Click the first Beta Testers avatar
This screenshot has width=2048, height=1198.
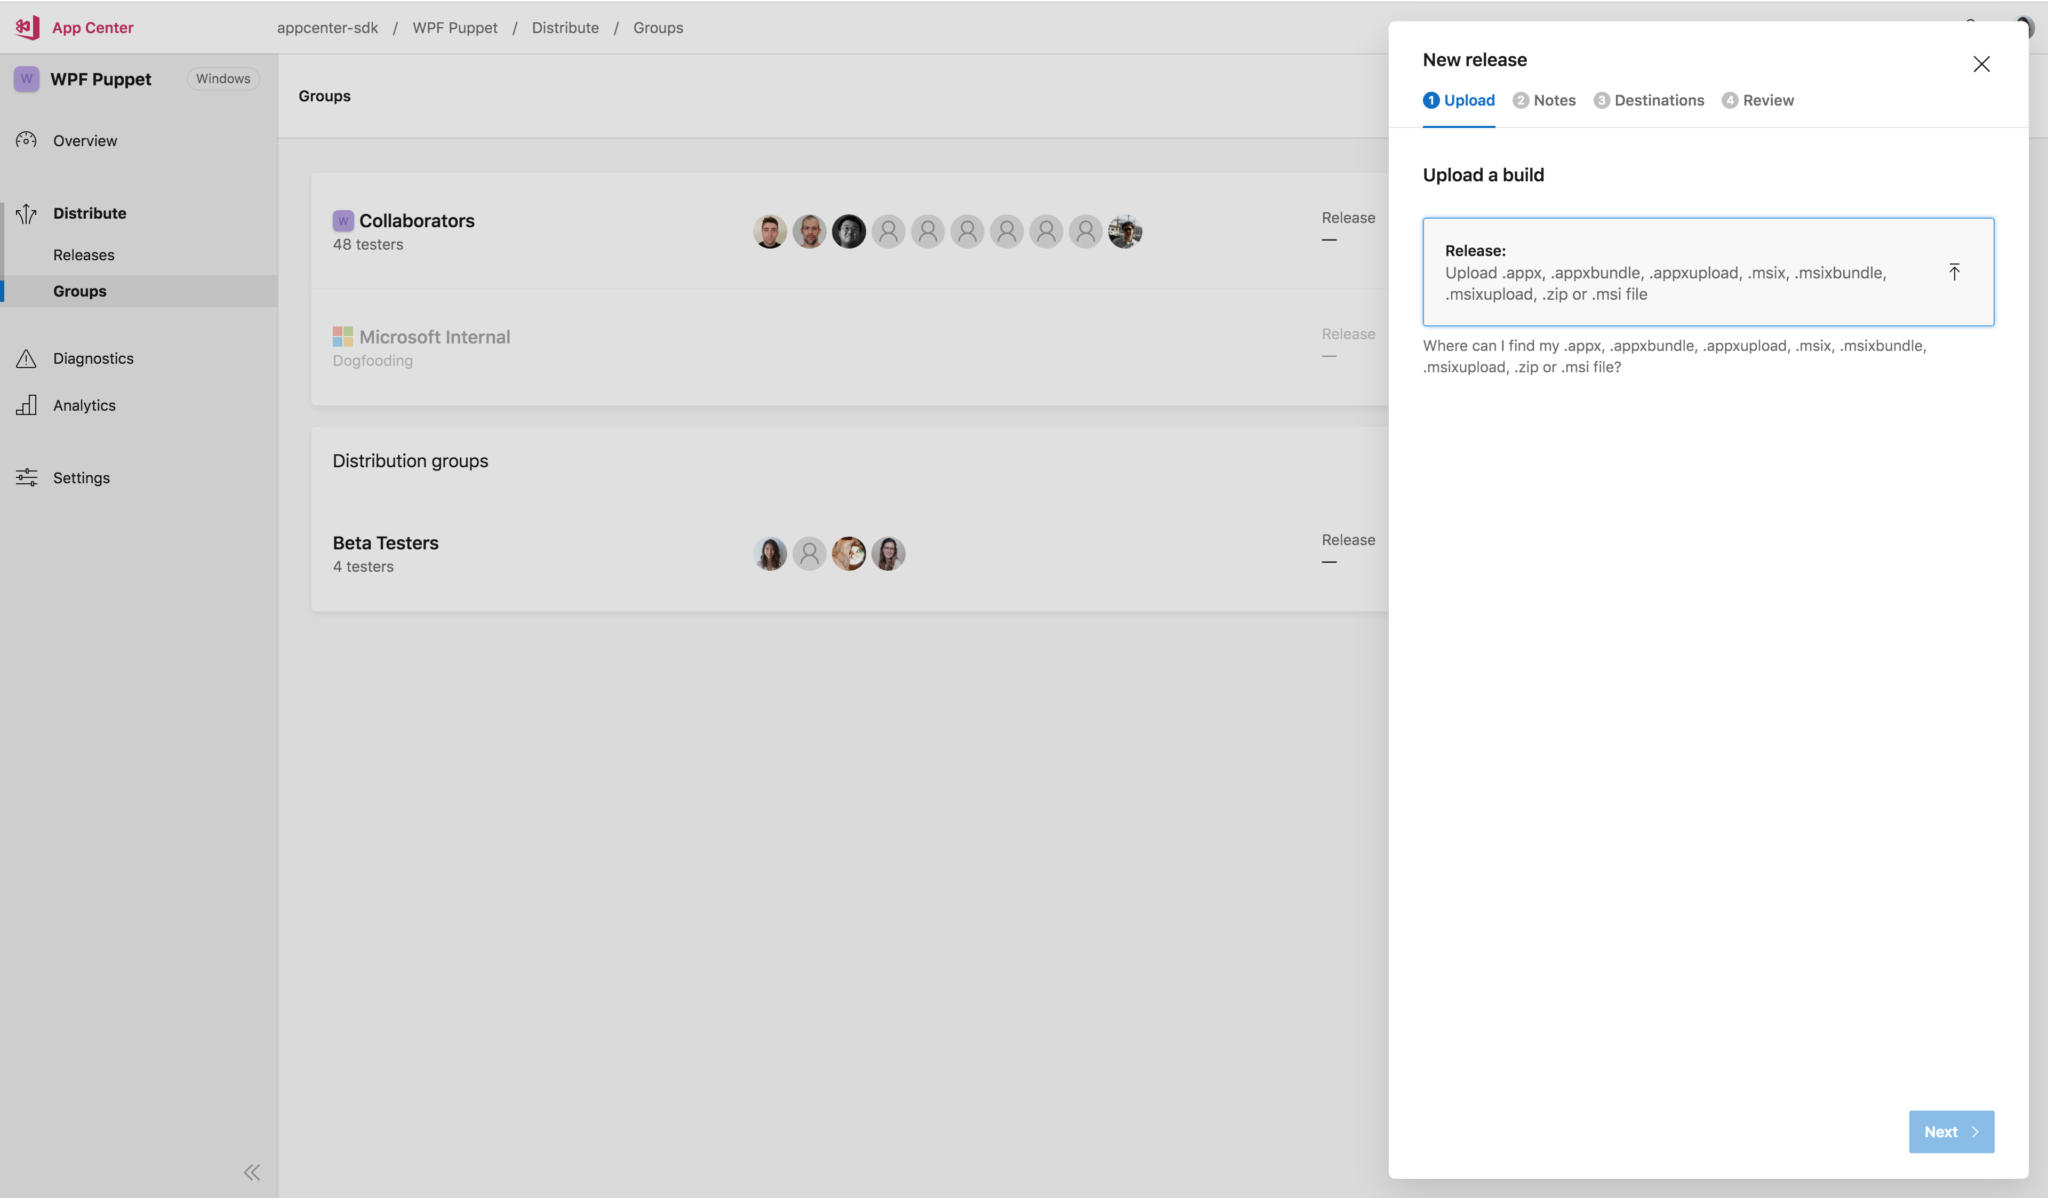click(769, 553)
